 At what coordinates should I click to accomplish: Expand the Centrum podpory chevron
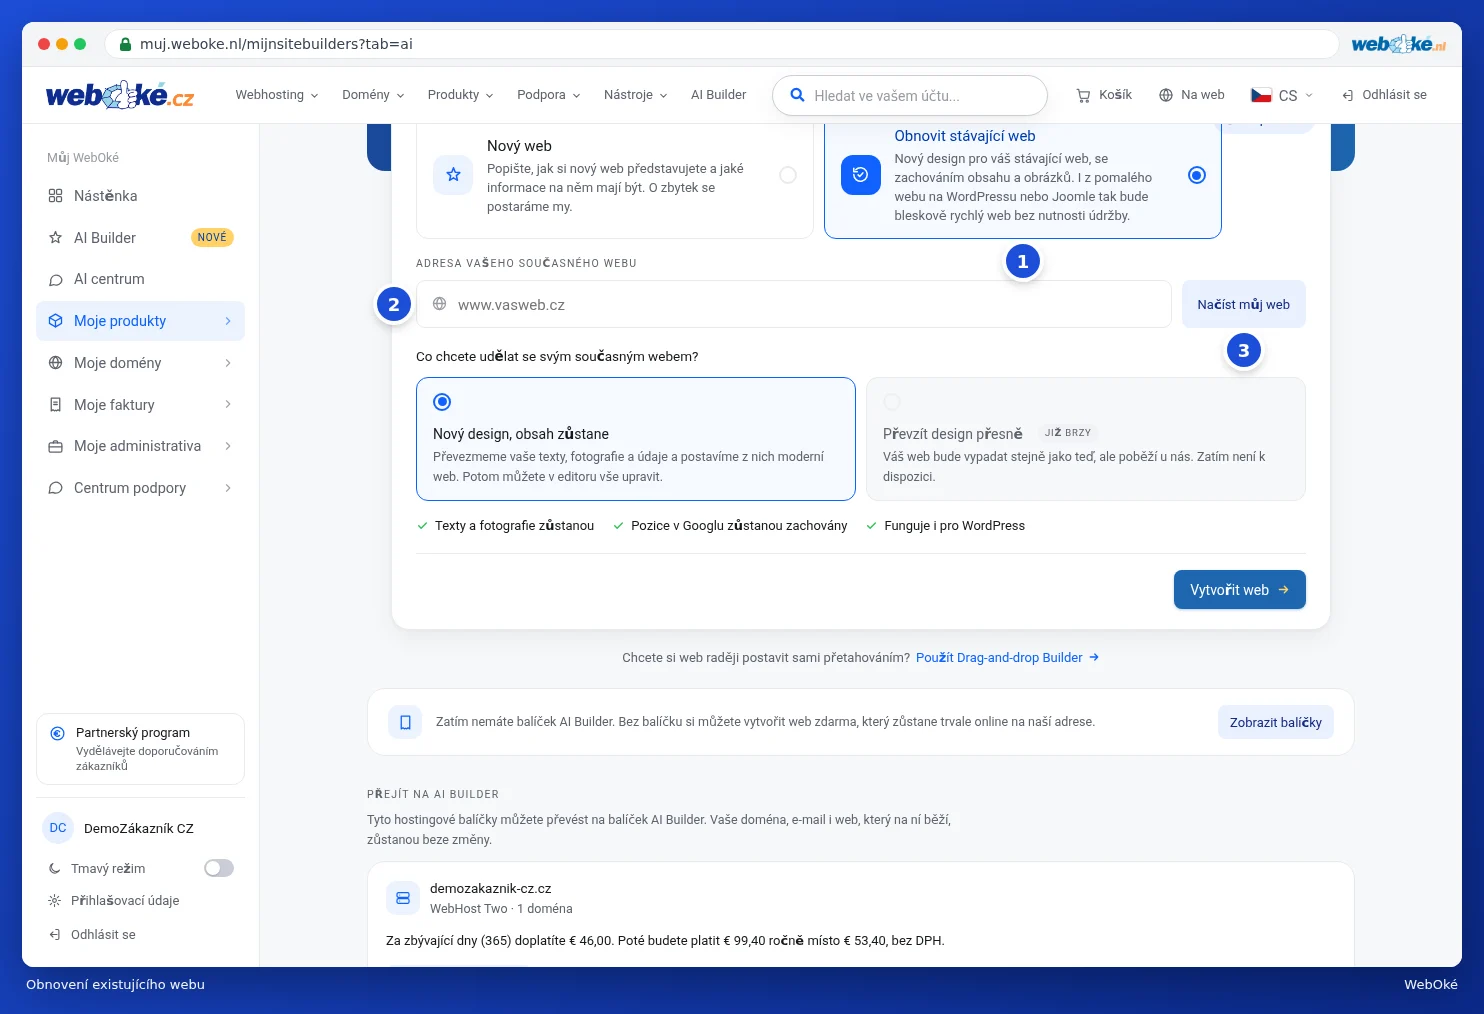(228, 488)
